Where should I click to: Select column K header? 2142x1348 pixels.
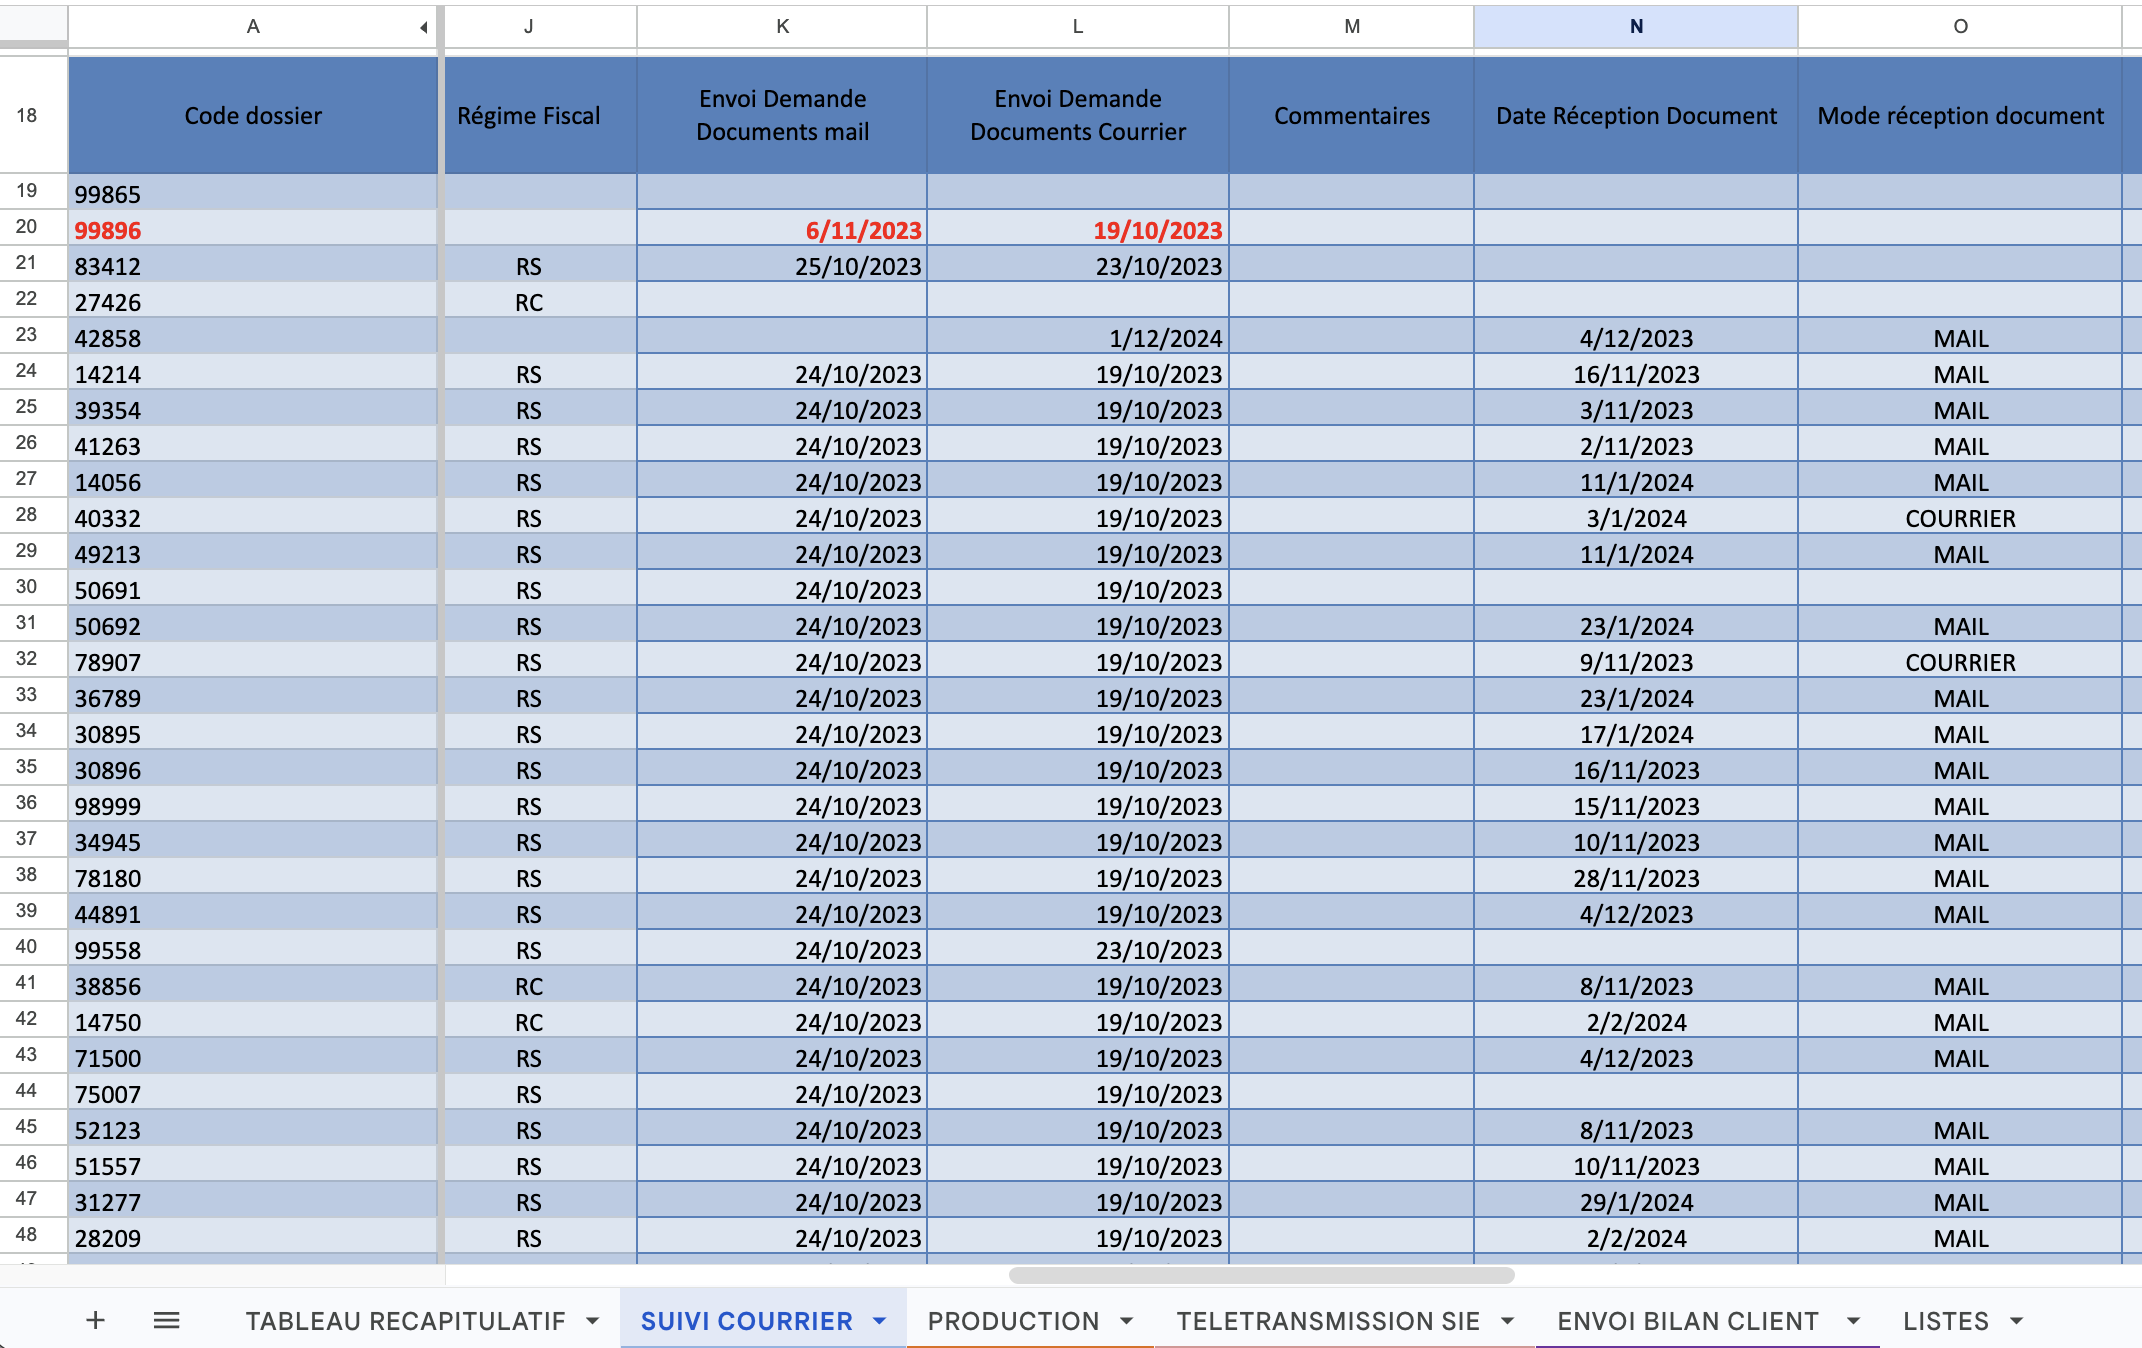(x=782, y=27)
